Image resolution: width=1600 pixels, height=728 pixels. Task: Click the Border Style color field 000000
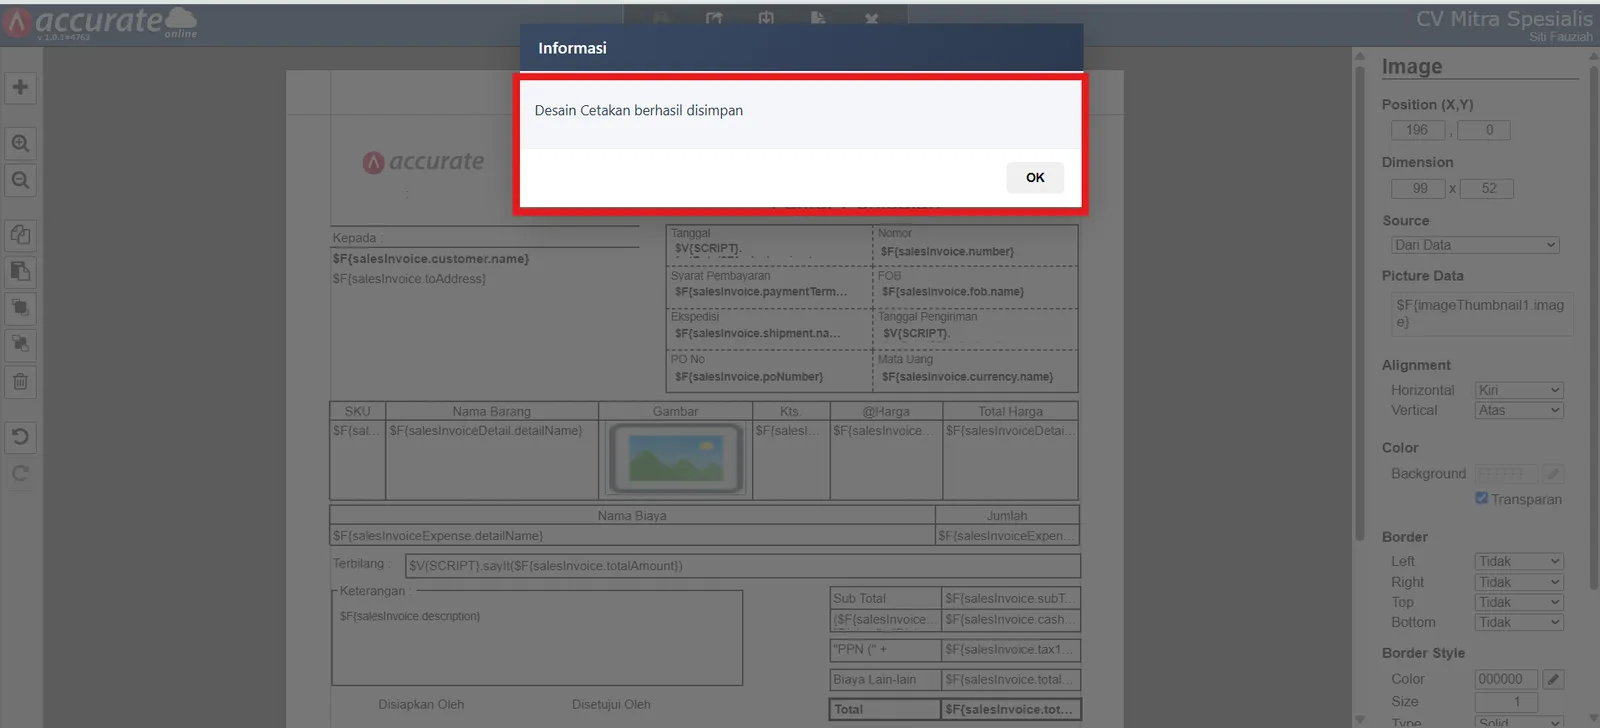point(1507,679)
